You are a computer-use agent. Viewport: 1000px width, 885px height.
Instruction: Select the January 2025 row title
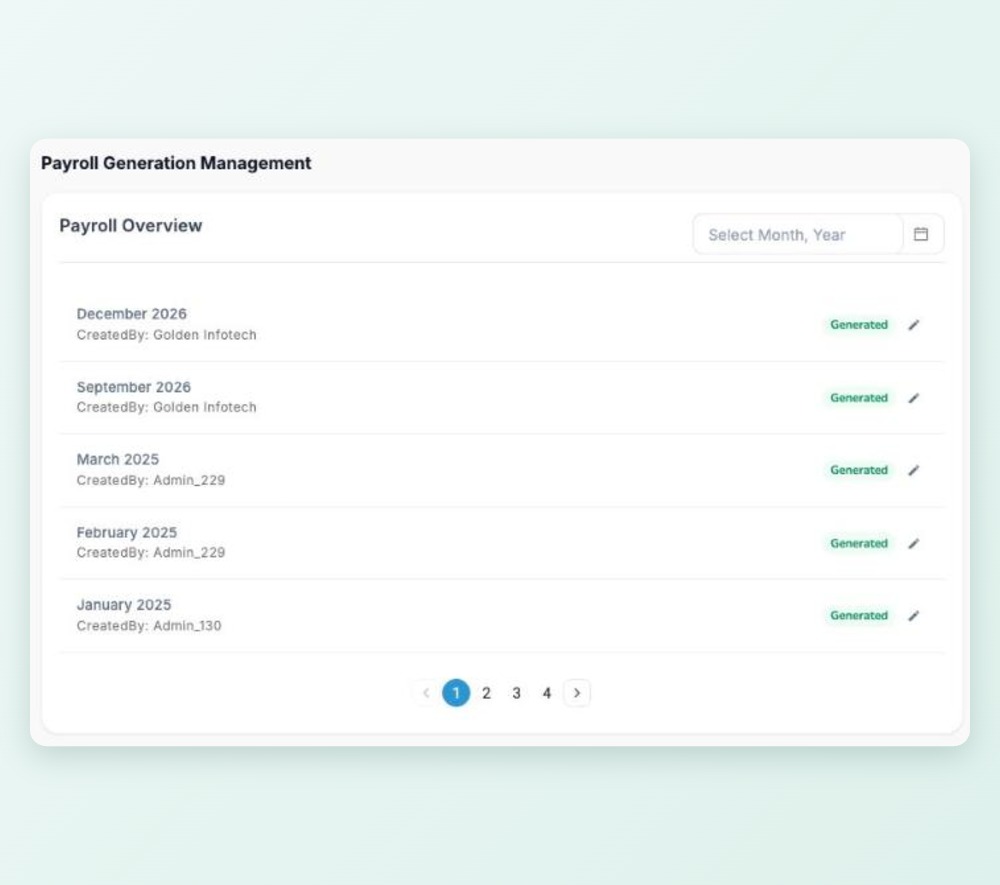pos(124,604)
